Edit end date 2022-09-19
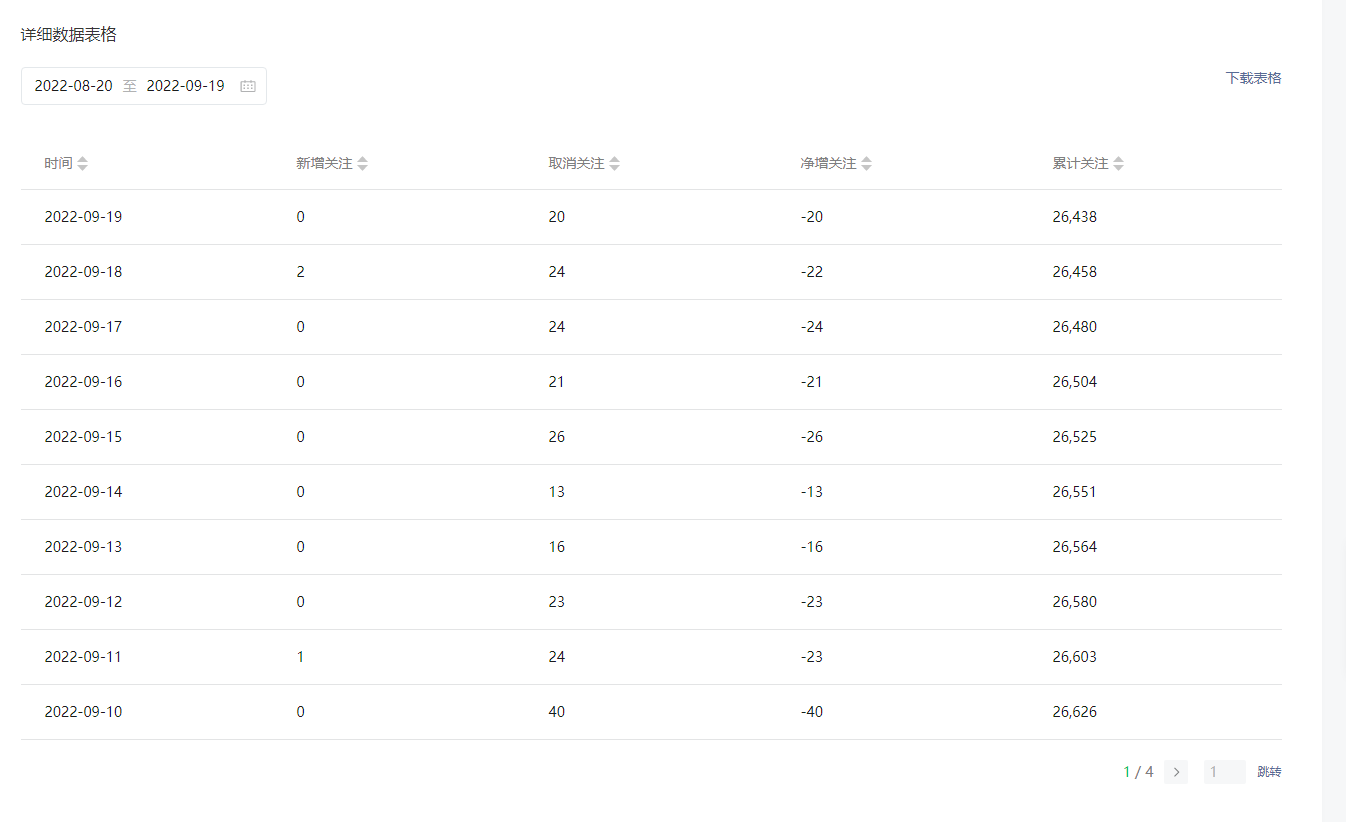 (x=186, y=86)
